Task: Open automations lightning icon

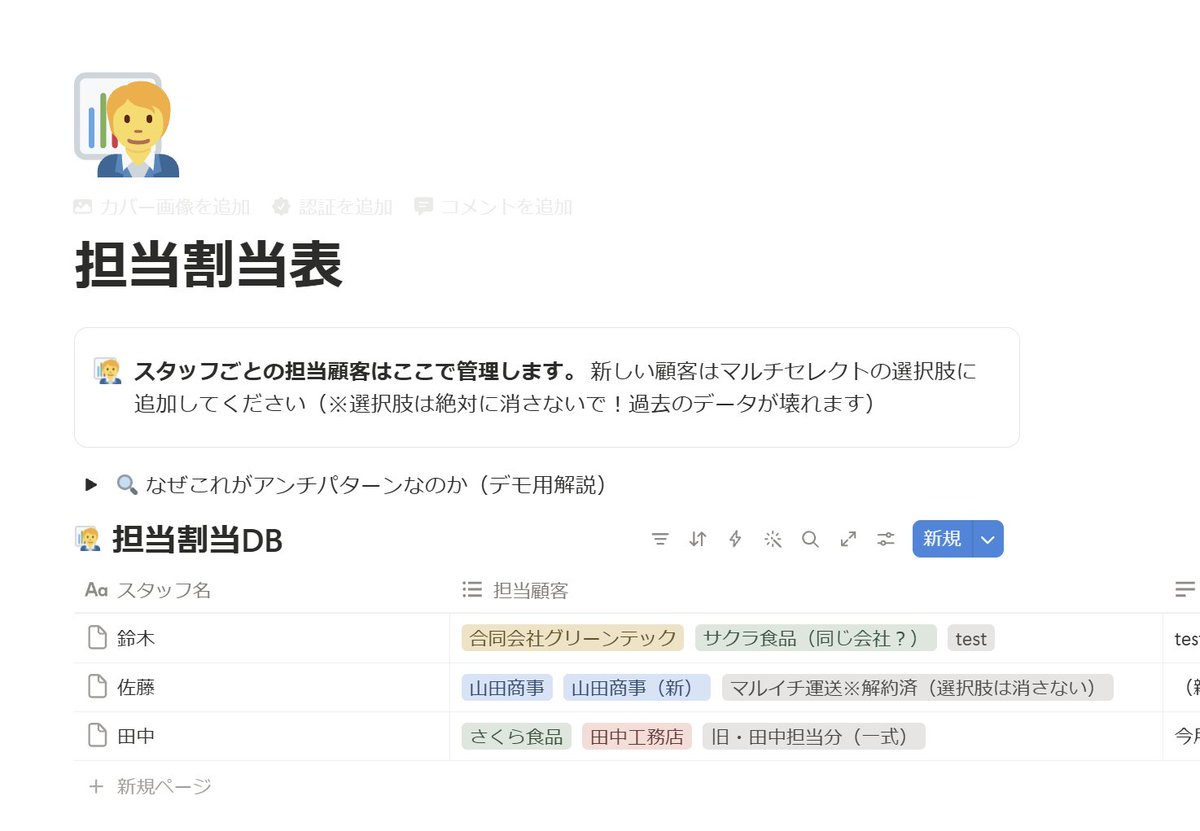Action: (735, 539)
